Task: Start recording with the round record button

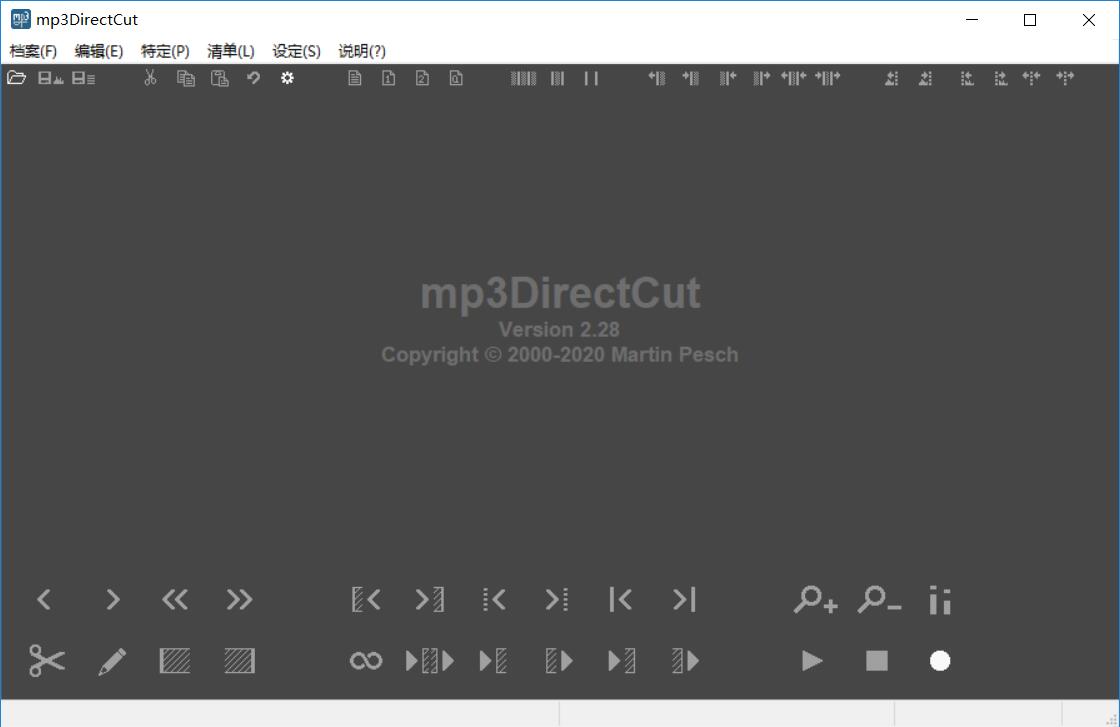Action: [940, 661]
